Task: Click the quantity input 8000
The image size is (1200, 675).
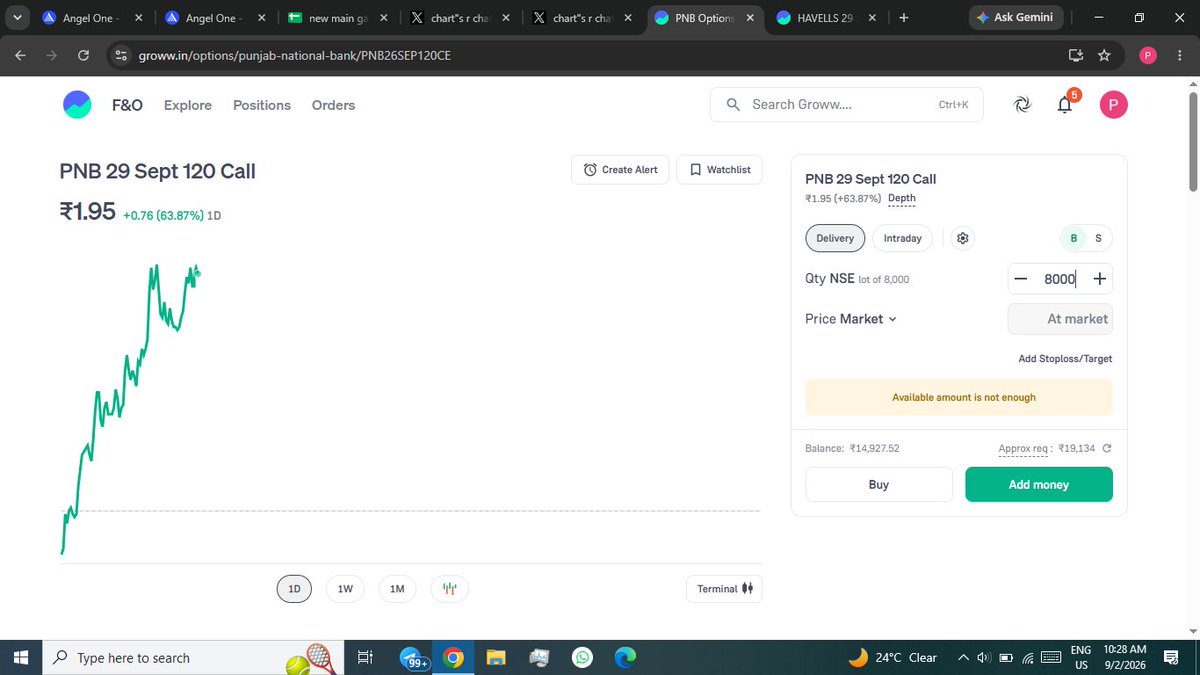Action: tap(1060, 280)
